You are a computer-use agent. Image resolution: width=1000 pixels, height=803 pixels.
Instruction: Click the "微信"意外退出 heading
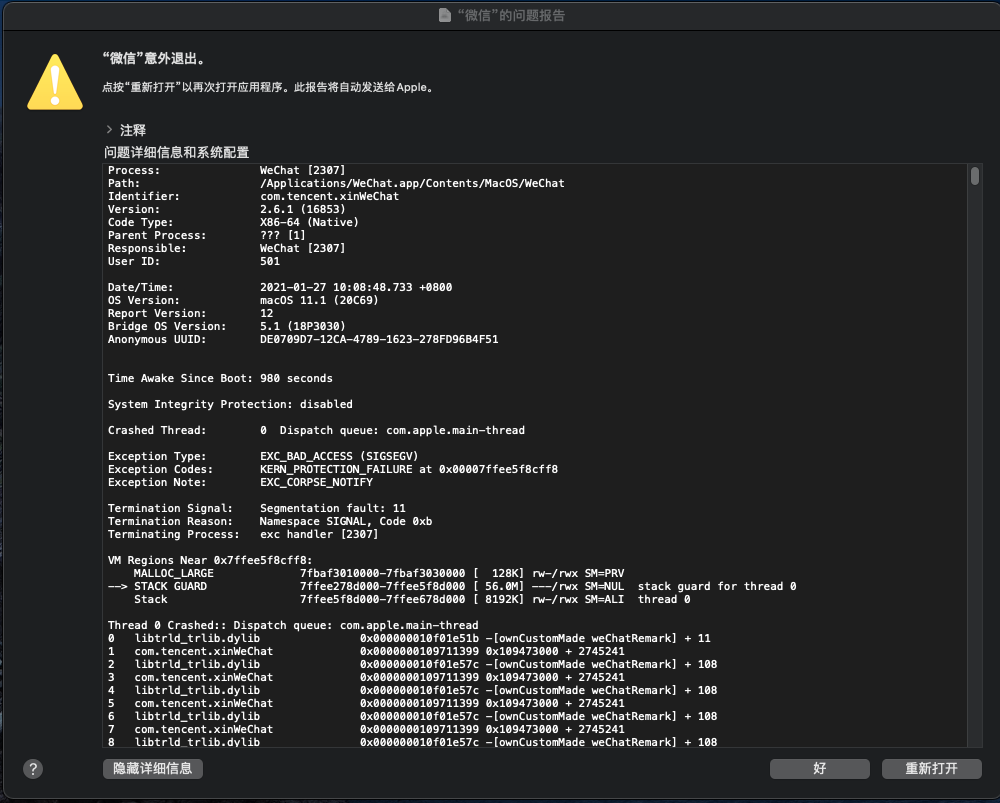[155, 59]
